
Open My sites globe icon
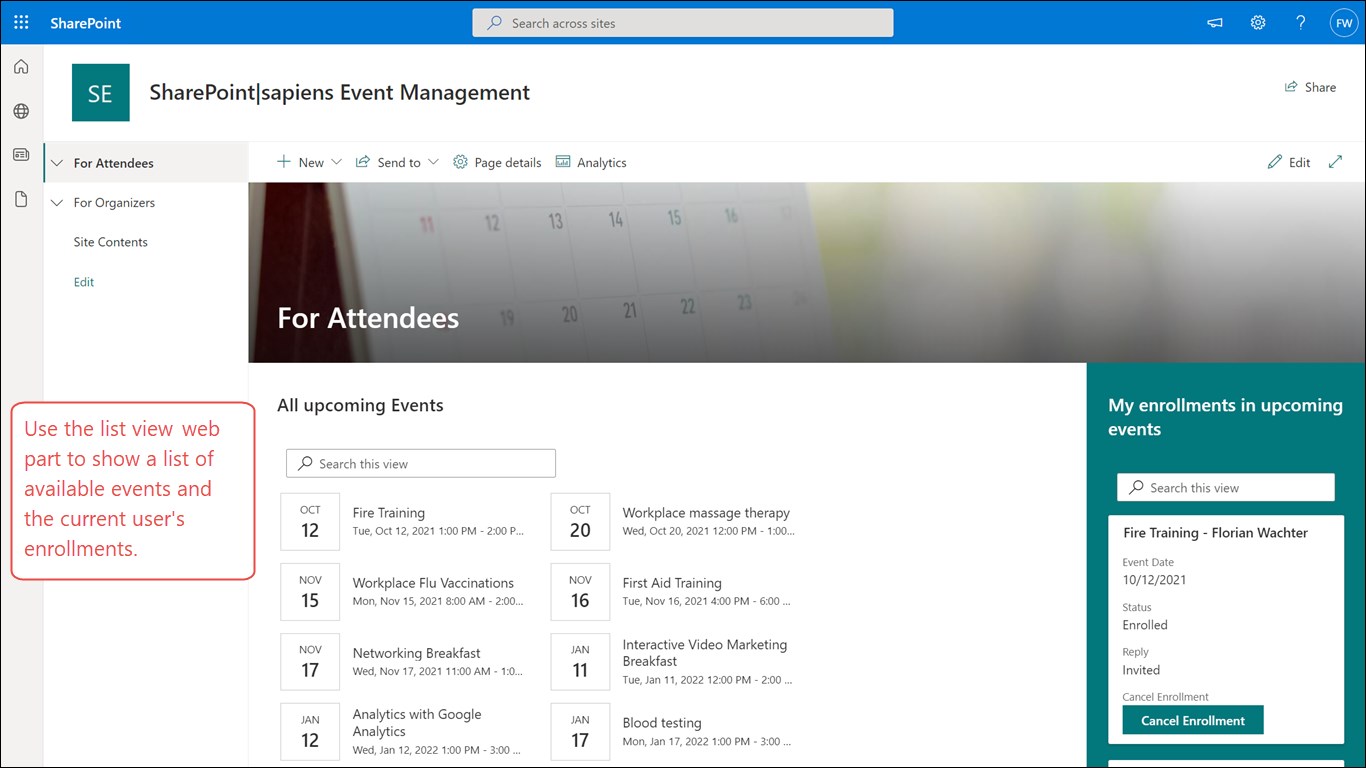coord(21,111)
